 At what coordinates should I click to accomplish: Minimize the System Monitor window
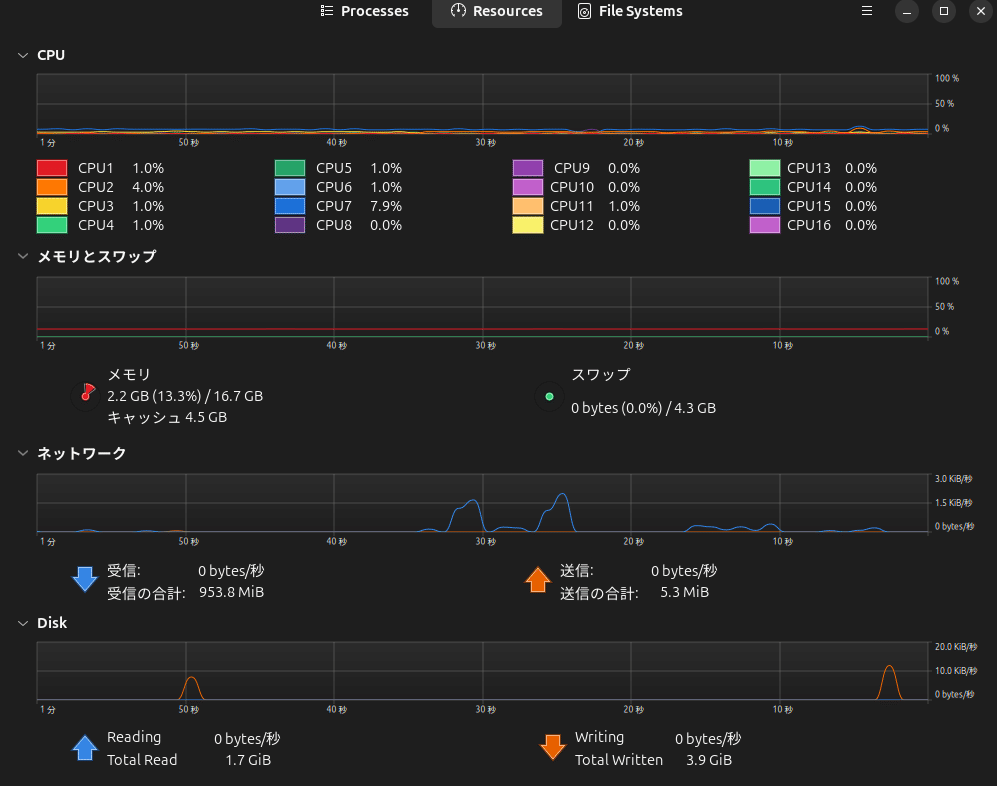click(x=907, y=11)
